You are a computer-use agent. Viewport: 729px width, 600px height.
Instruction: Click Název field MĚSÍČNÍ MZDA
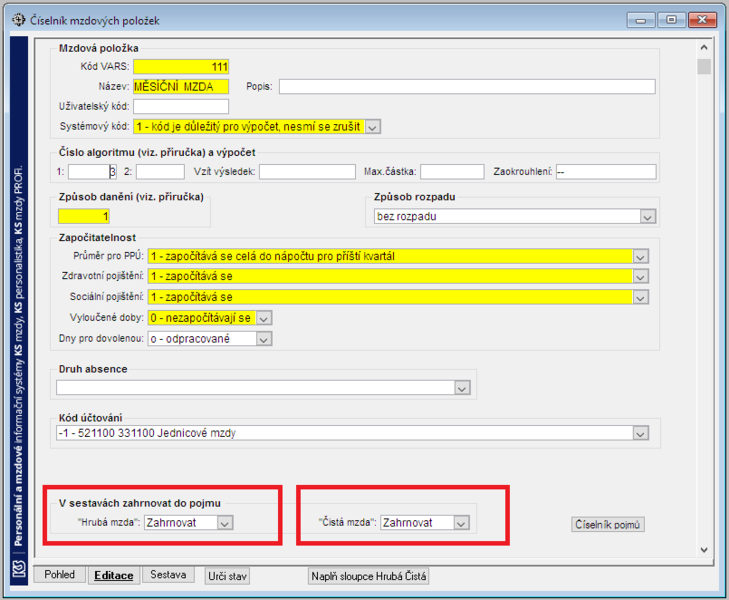[x=181, y=87]
